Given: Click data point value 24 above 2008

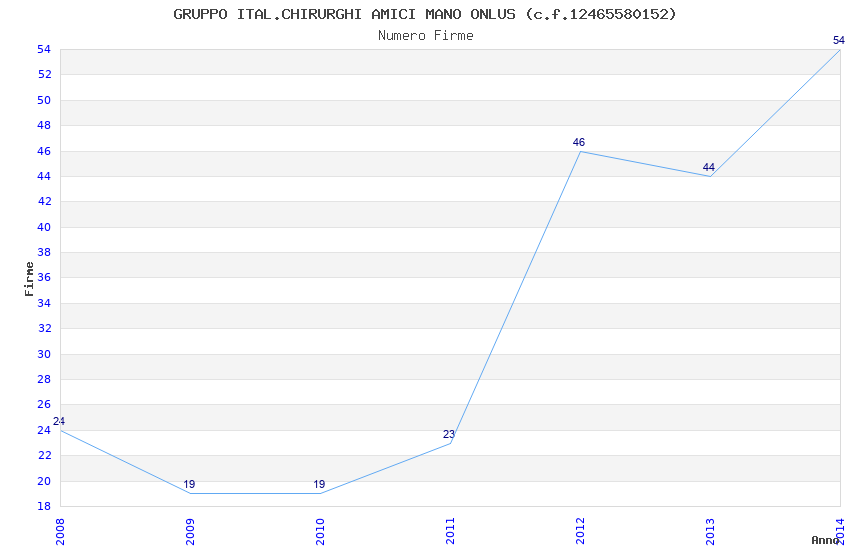Looking at the screenshot, I should pos(59,421).
